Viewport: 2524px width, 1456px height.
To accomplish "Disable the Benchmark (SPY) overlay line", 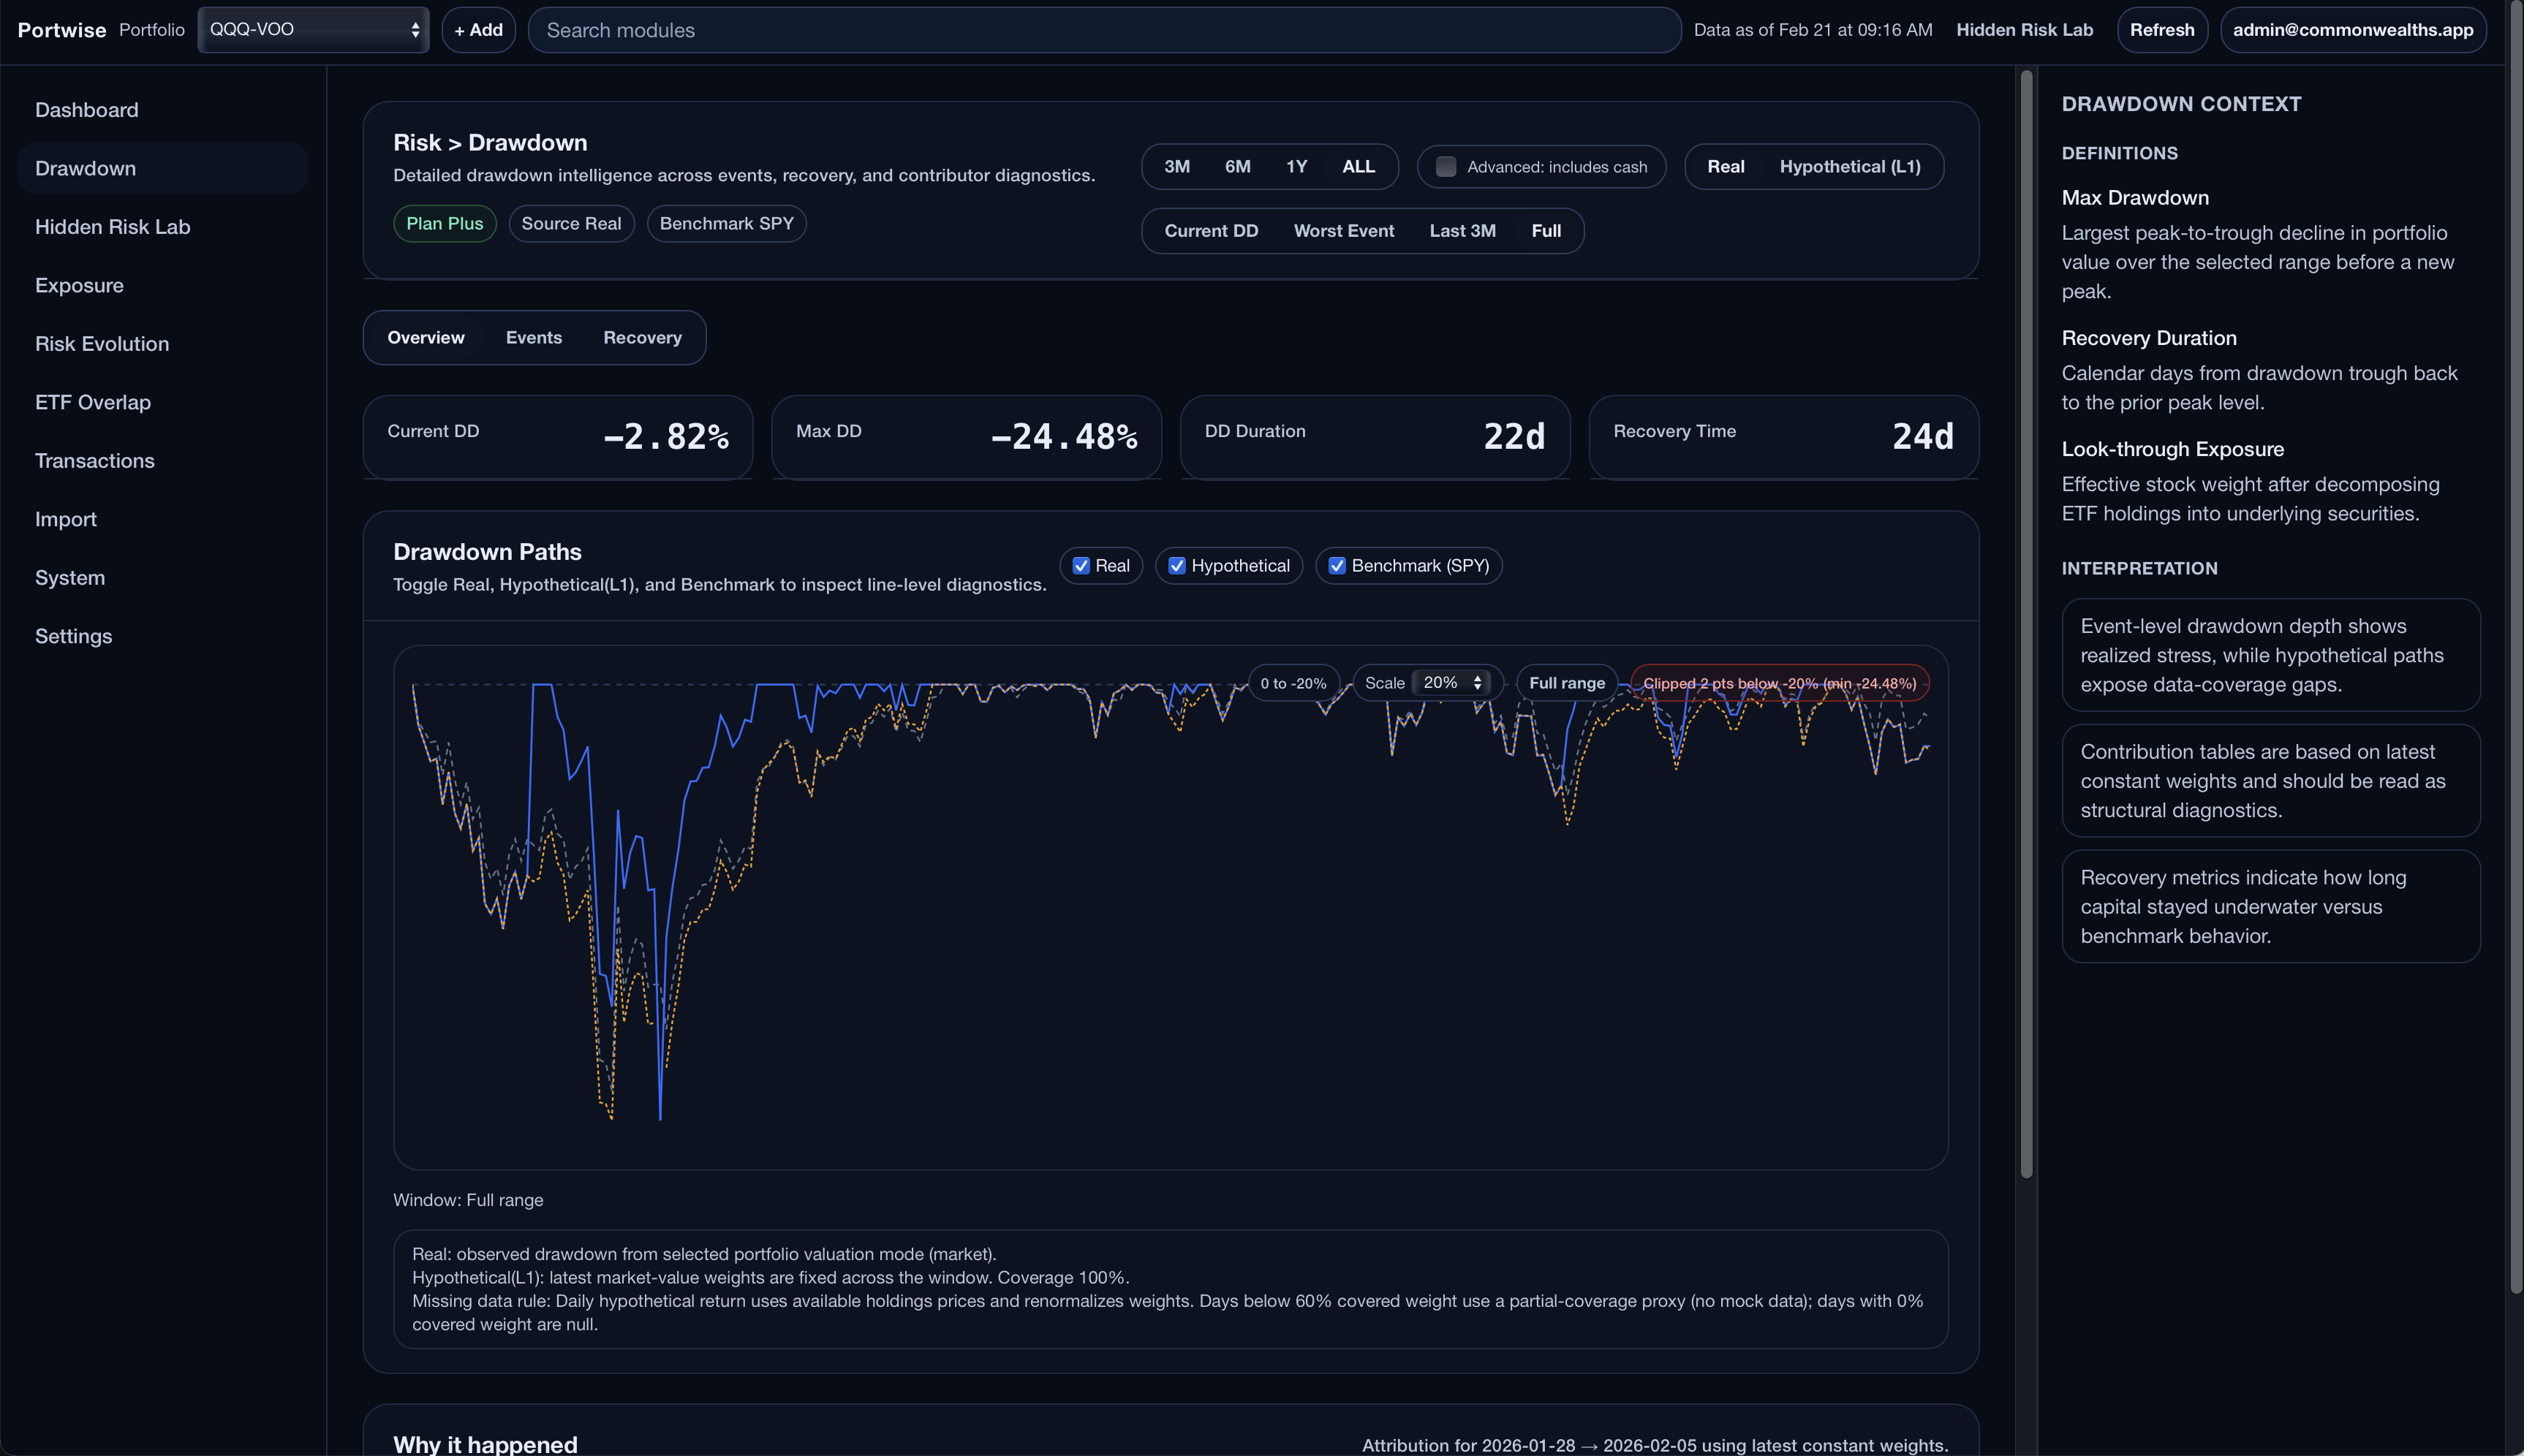I will tap(1337, 565).
